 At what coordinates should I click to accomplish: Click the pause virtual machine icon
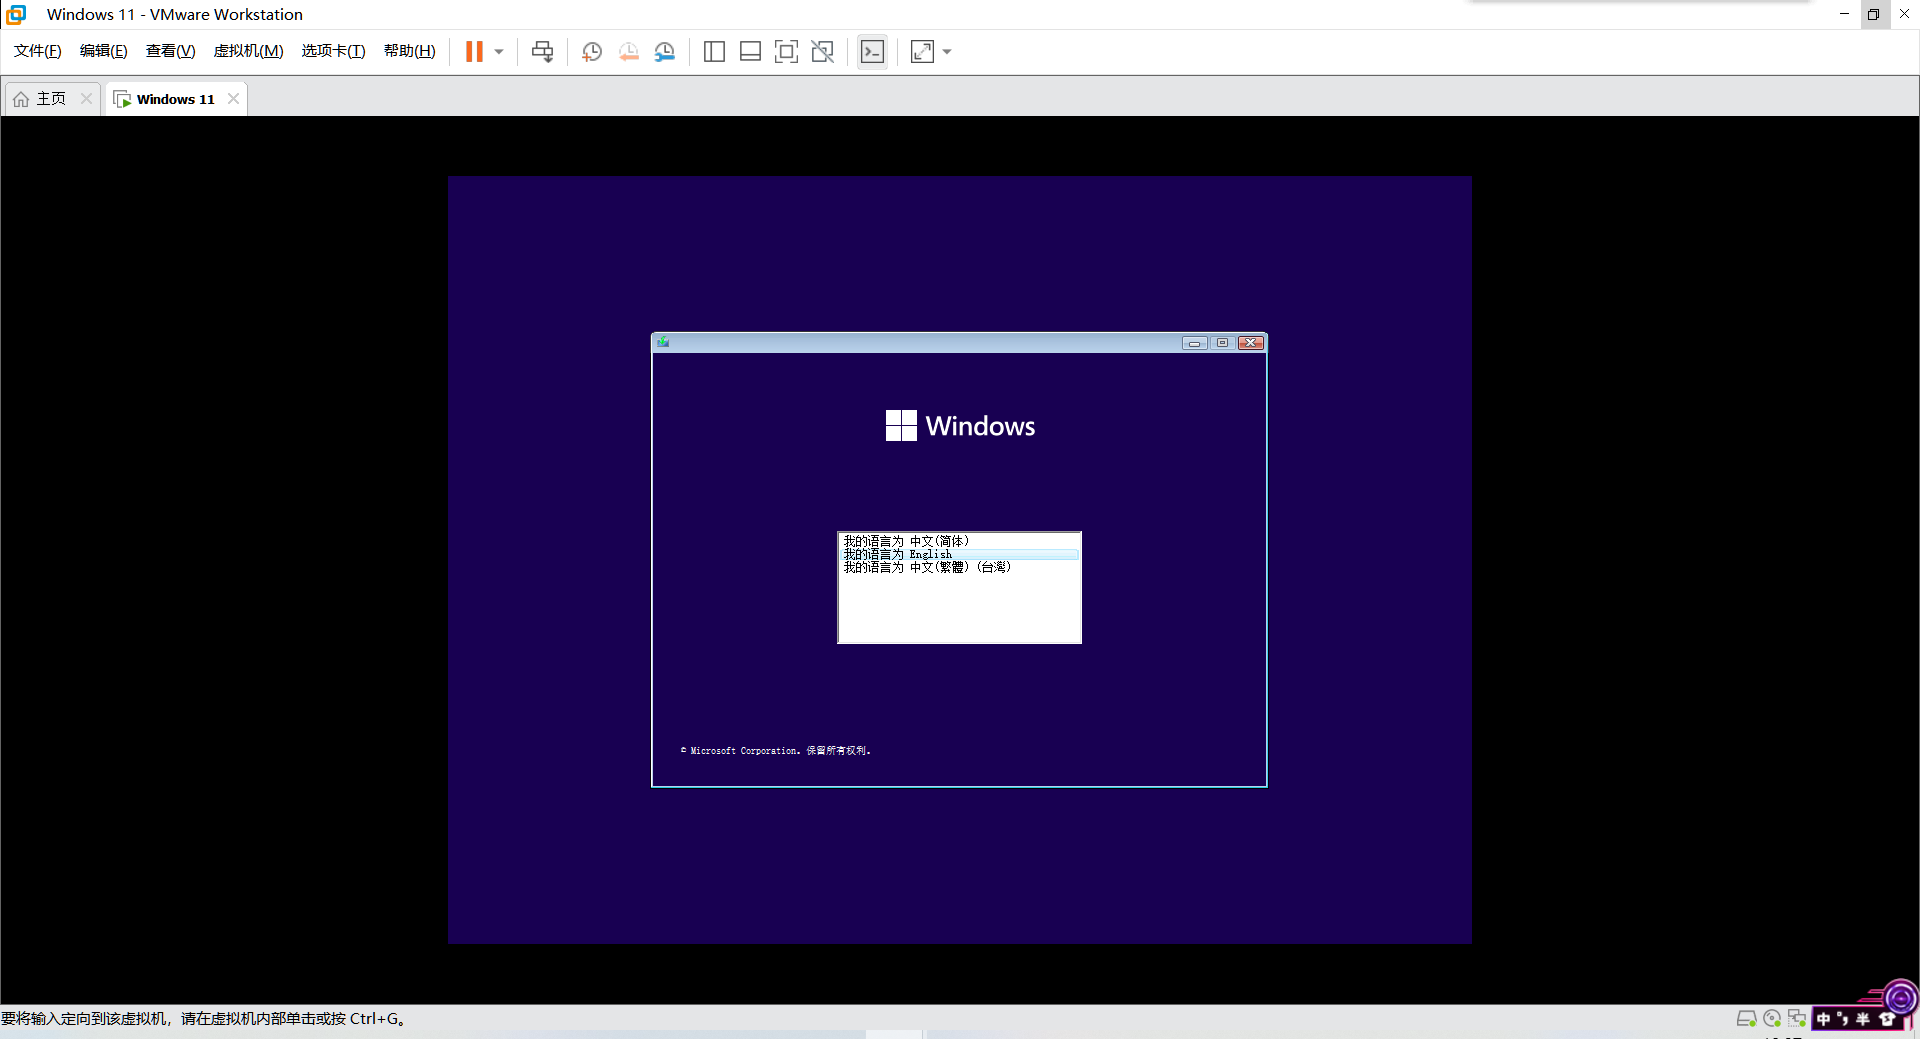[474, 52]
